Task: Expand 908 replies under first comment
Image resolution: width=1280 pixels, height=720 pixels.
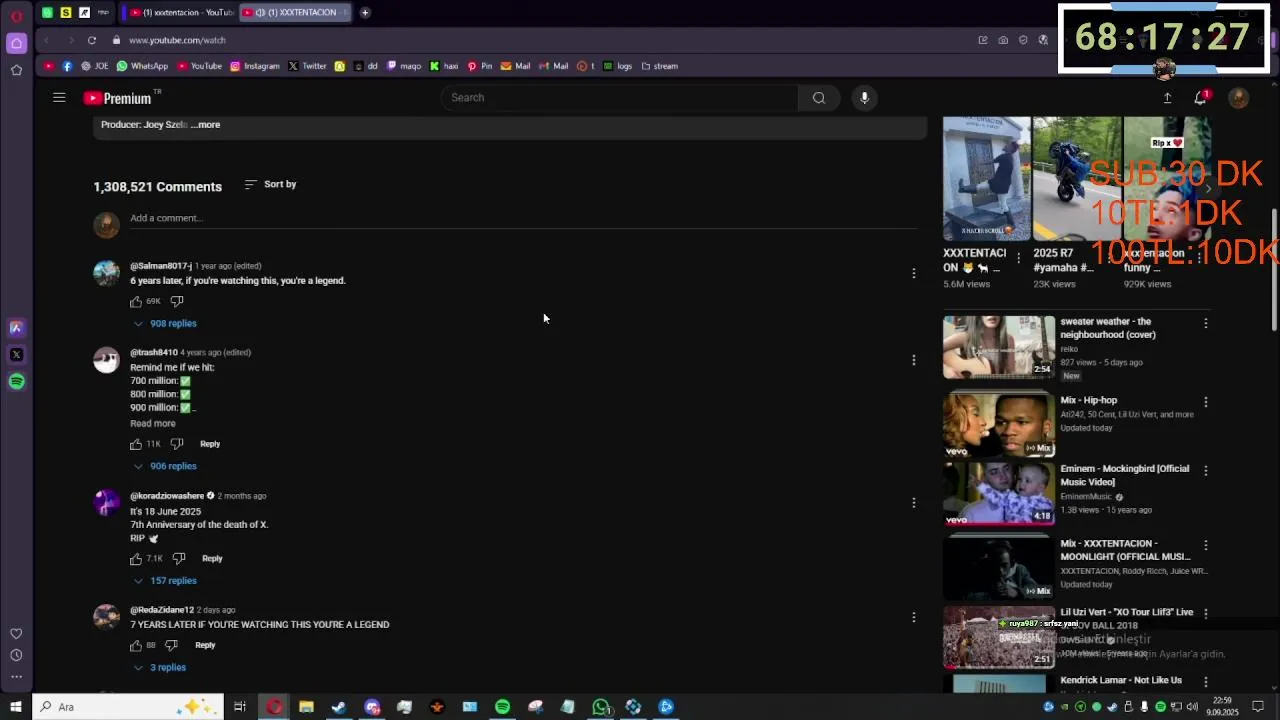Action: tap(165, 323)
